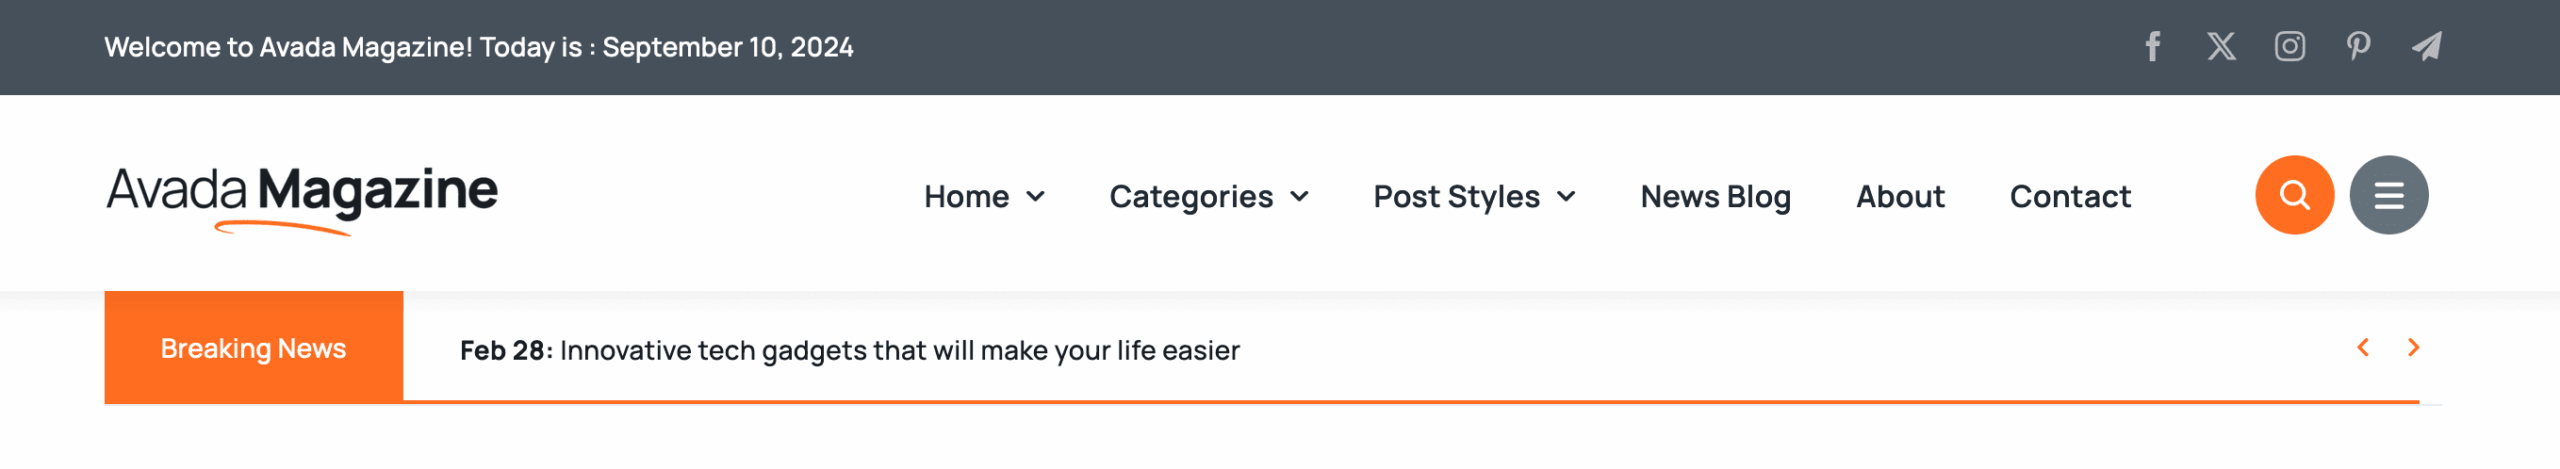The height and width of the screenshot is (469, 2560).
Task: Expand the Post Styles dropdown arrow
Action: pos(1567,197)
